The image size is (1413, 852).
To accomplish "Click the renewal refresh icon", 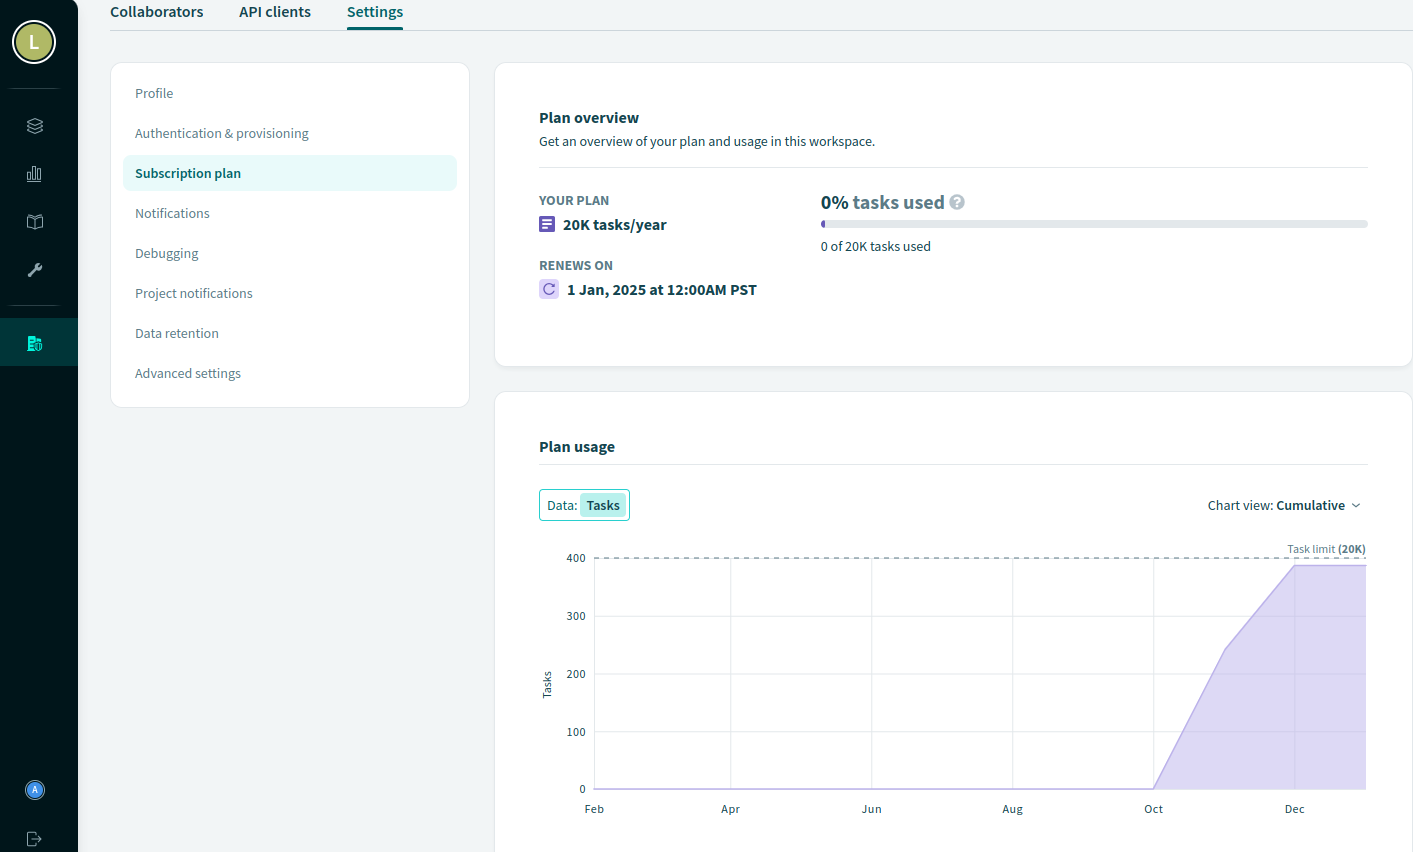I will pyautogui.click(x=549, y=289).
